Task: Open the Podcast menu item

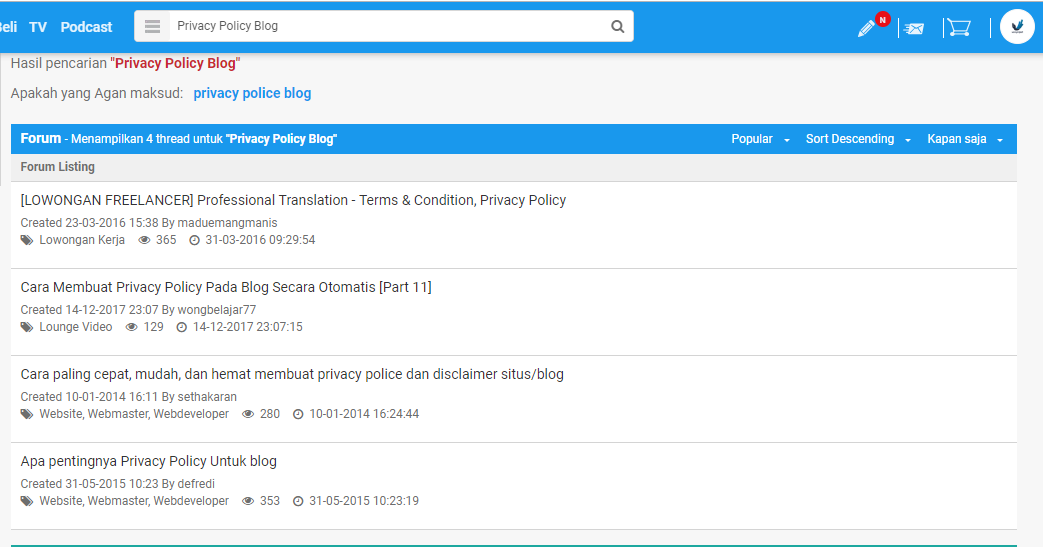Action: click(86, 27)
